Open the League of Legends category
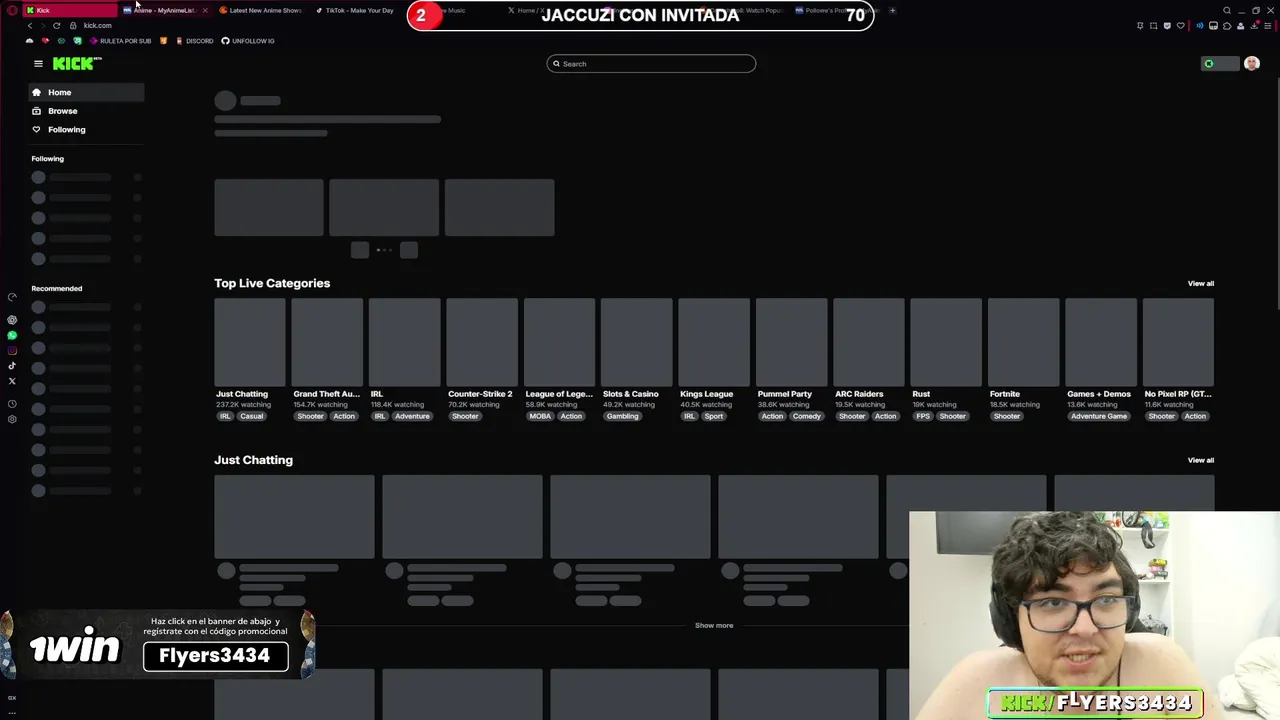 [x=559, y=342]
